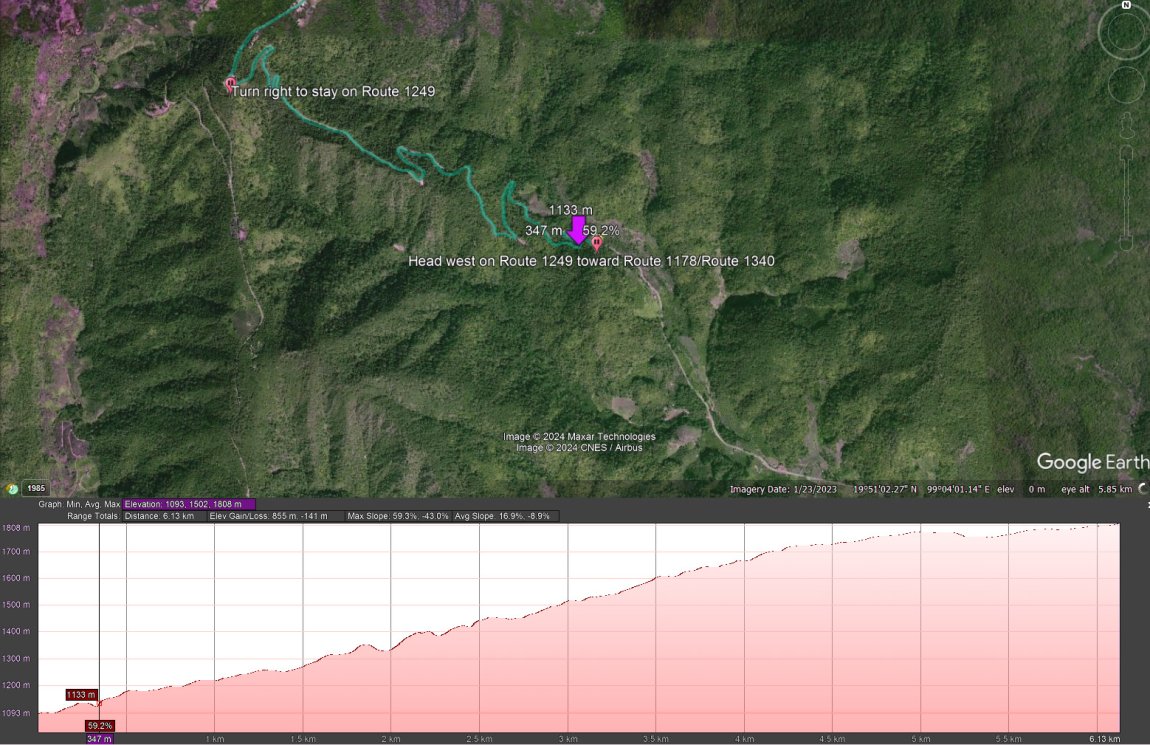Select the 'Turn right to stay on Route 1249' placemark
The height and width of the screenshot is (745, 1150).
pos(229,84)
